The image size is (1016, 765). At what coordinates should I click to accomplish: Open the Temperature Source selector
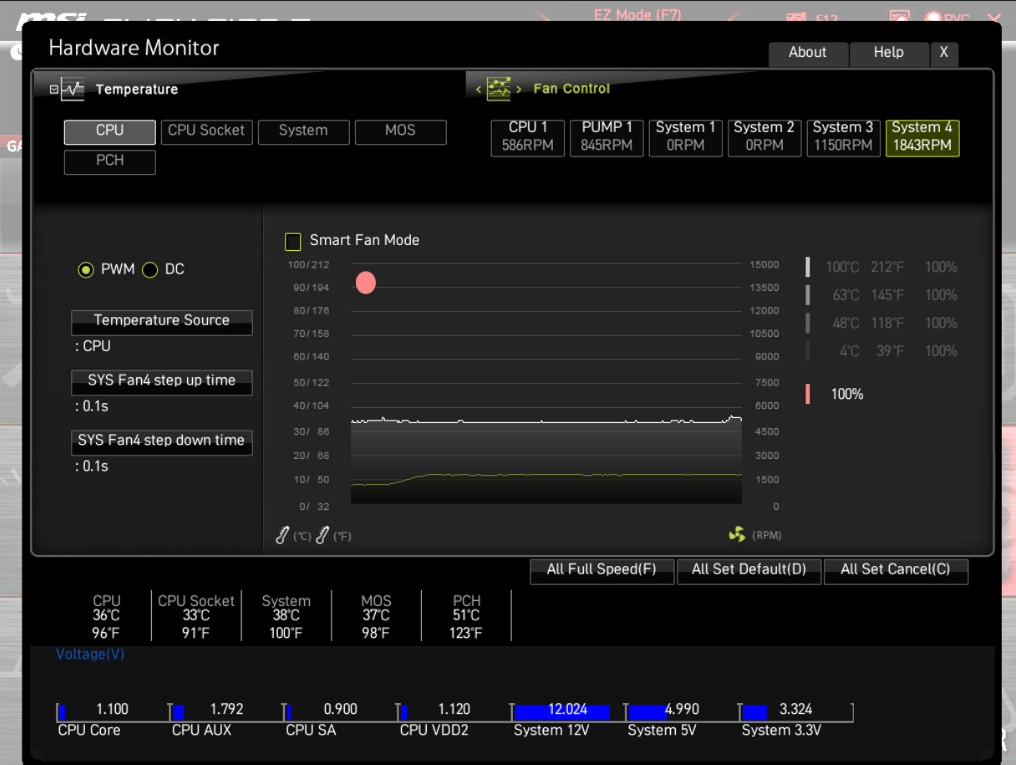pos(161,321)
